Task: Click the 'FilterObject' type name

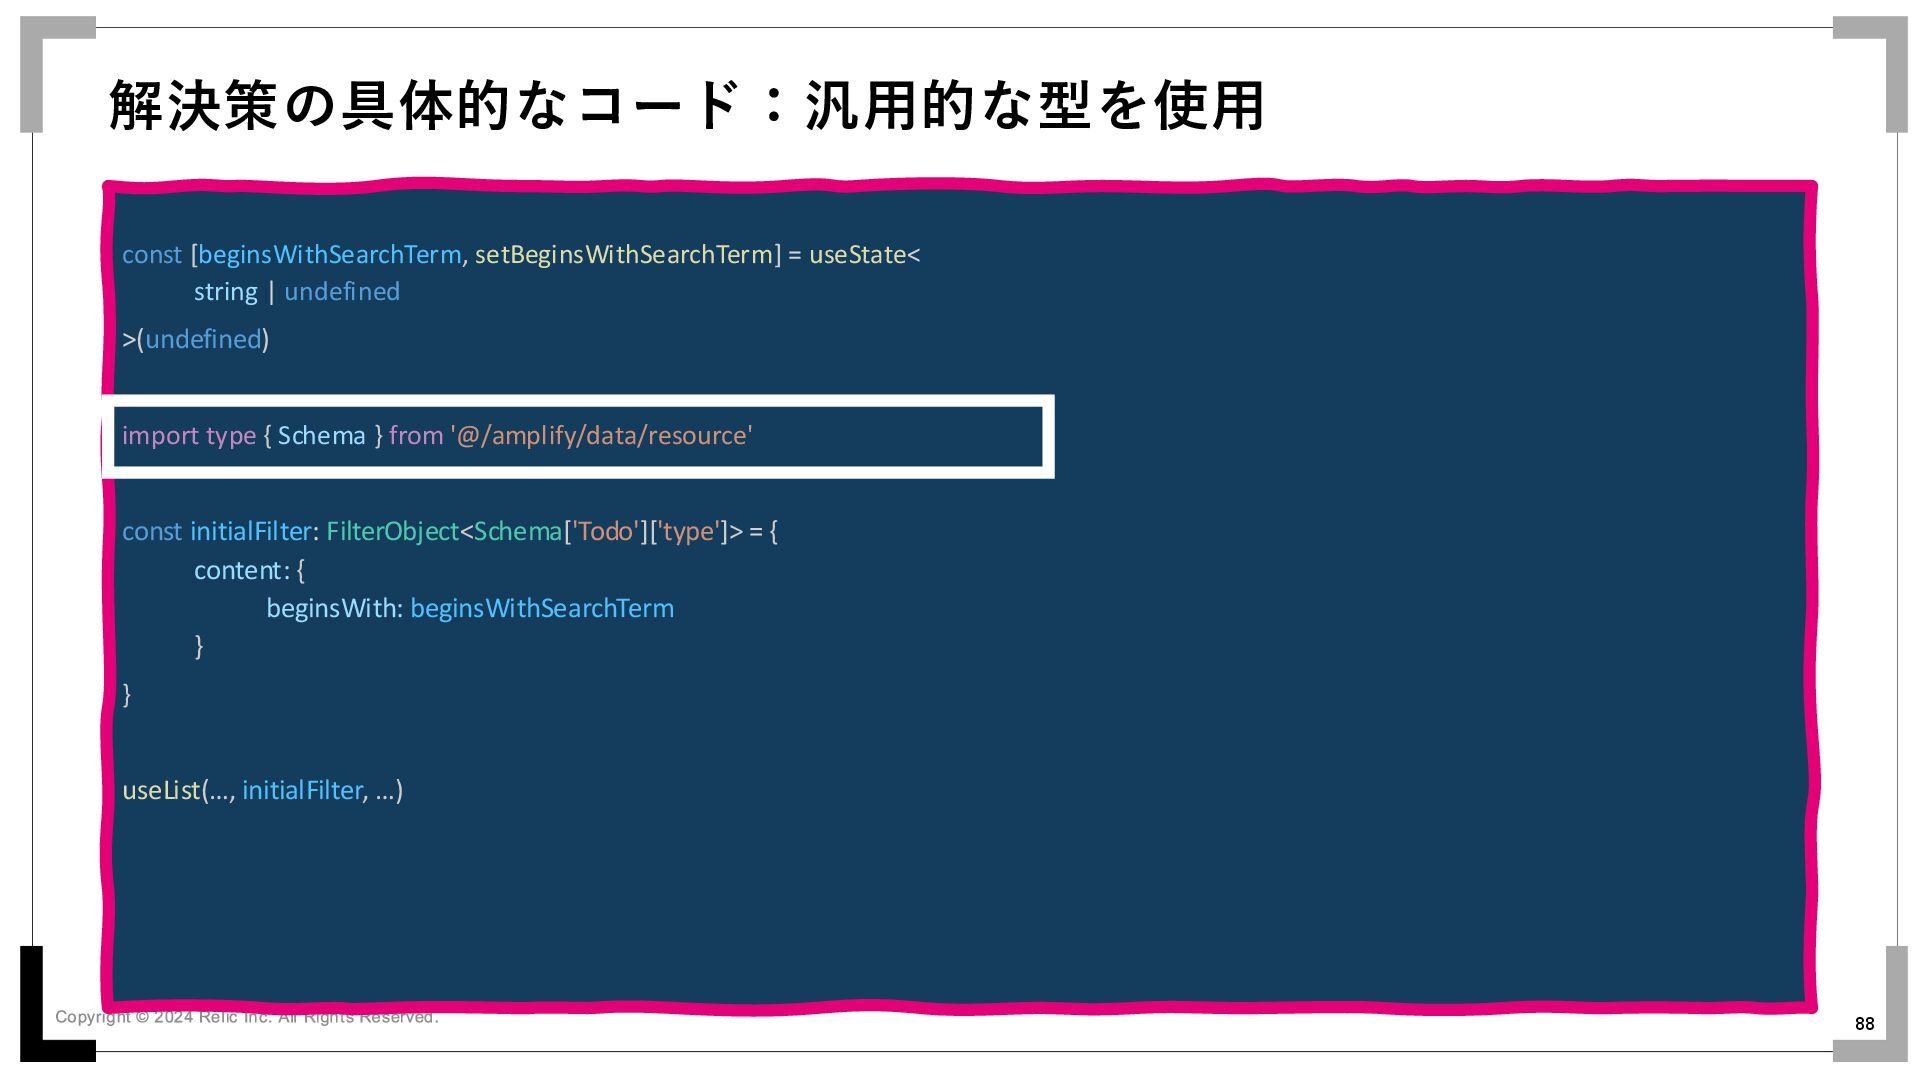Action: coord(392,532)
